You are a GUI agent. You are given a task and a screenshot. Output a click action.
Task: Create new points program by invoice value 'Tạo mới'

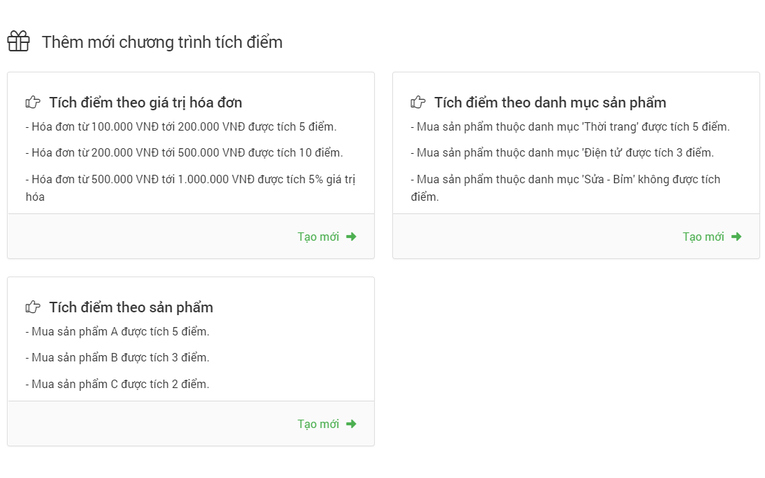pyautogui.click(x=318, y=237)
